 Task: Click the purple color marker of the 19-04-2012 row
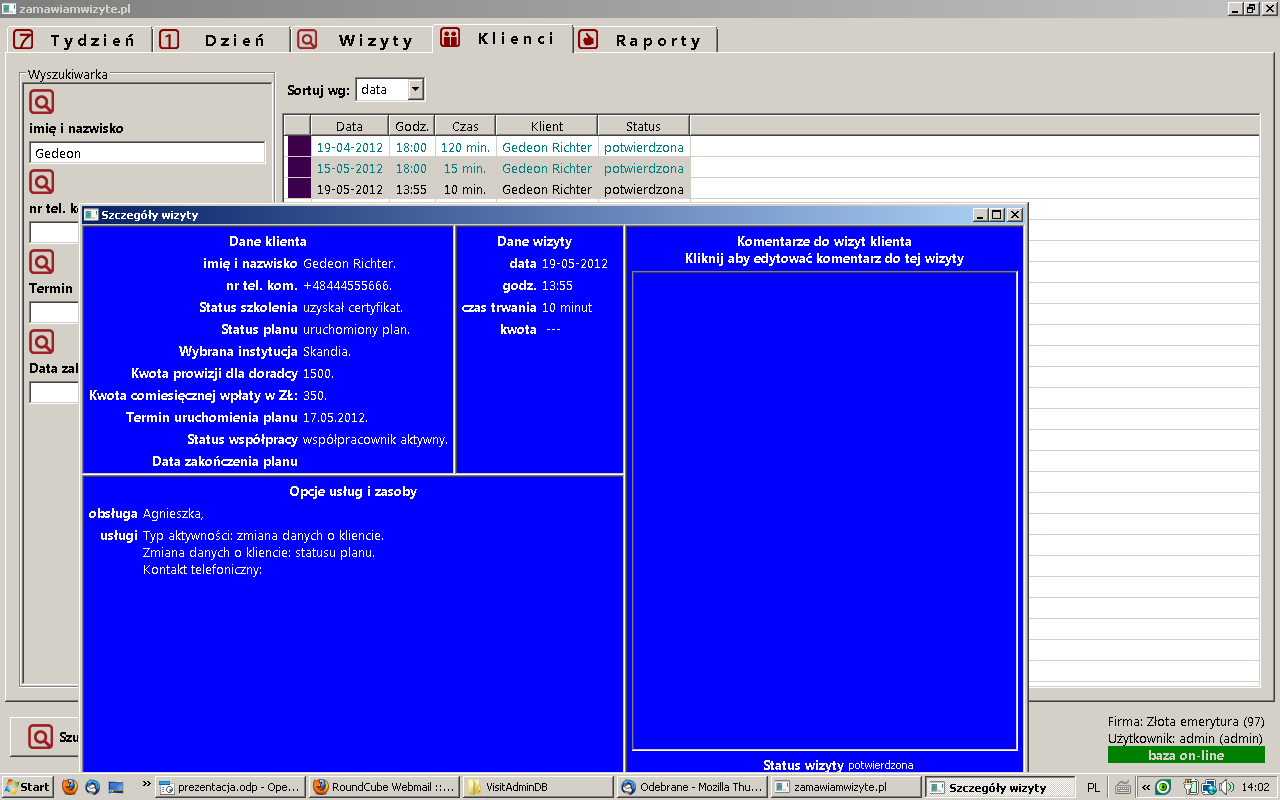point(299,147)
